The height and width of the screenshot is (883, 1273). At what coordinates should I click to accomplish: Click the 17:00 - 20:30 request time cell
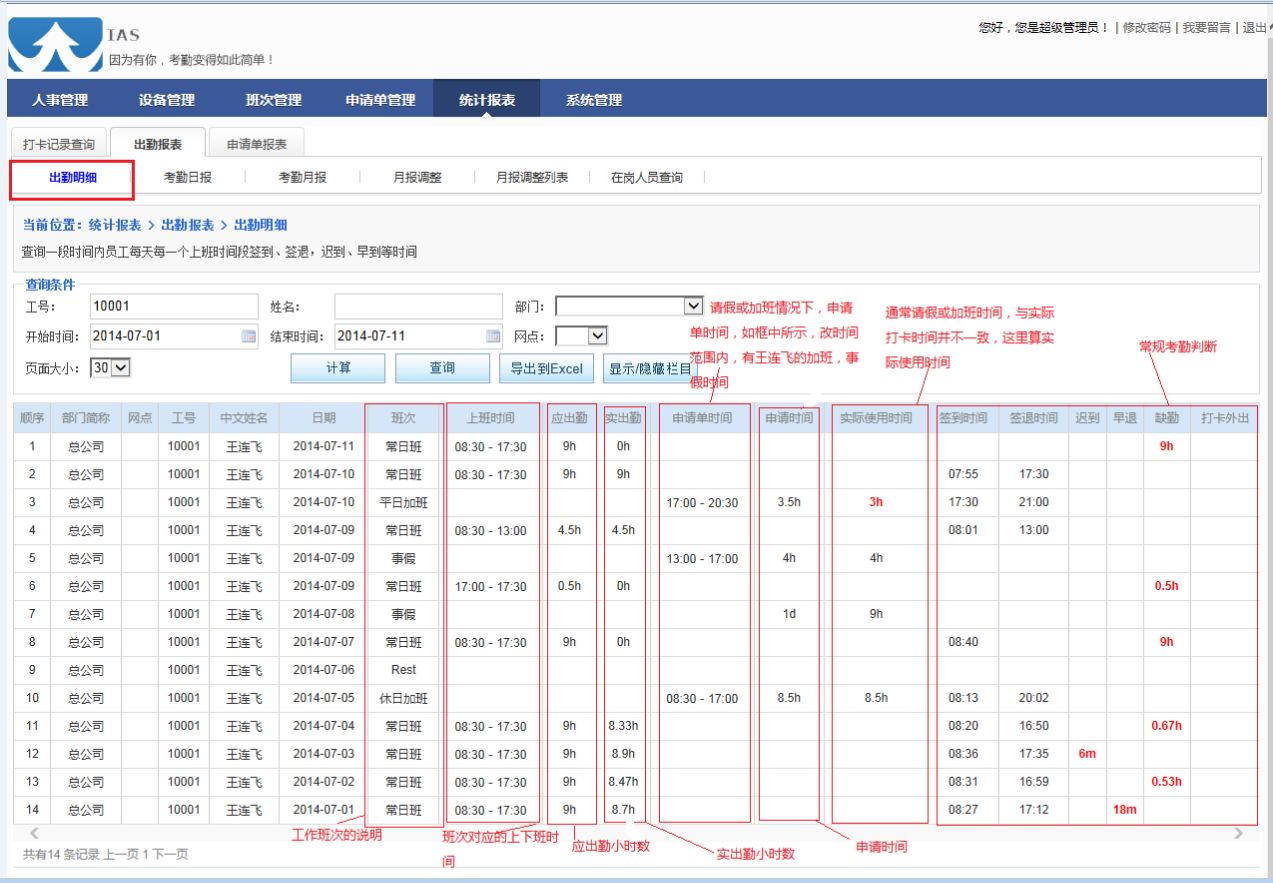[x=702, y=502]
